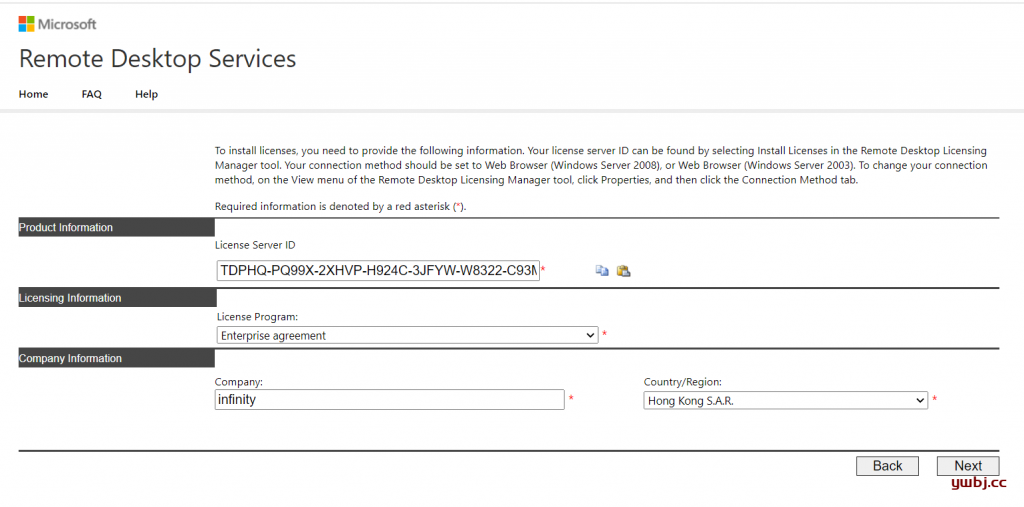
Task: Select the Licensing Information section header
Action: click(118, 298)
